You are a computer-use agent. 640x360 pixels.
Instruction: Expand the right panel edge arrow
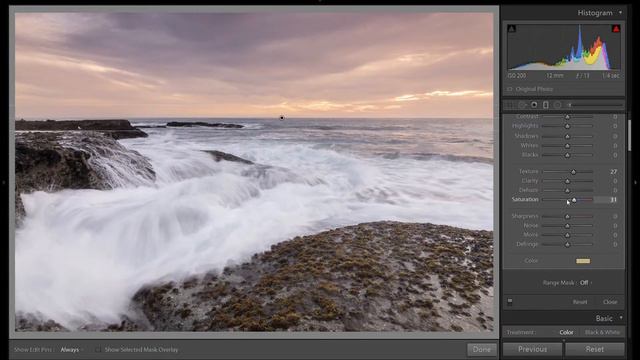636,182
